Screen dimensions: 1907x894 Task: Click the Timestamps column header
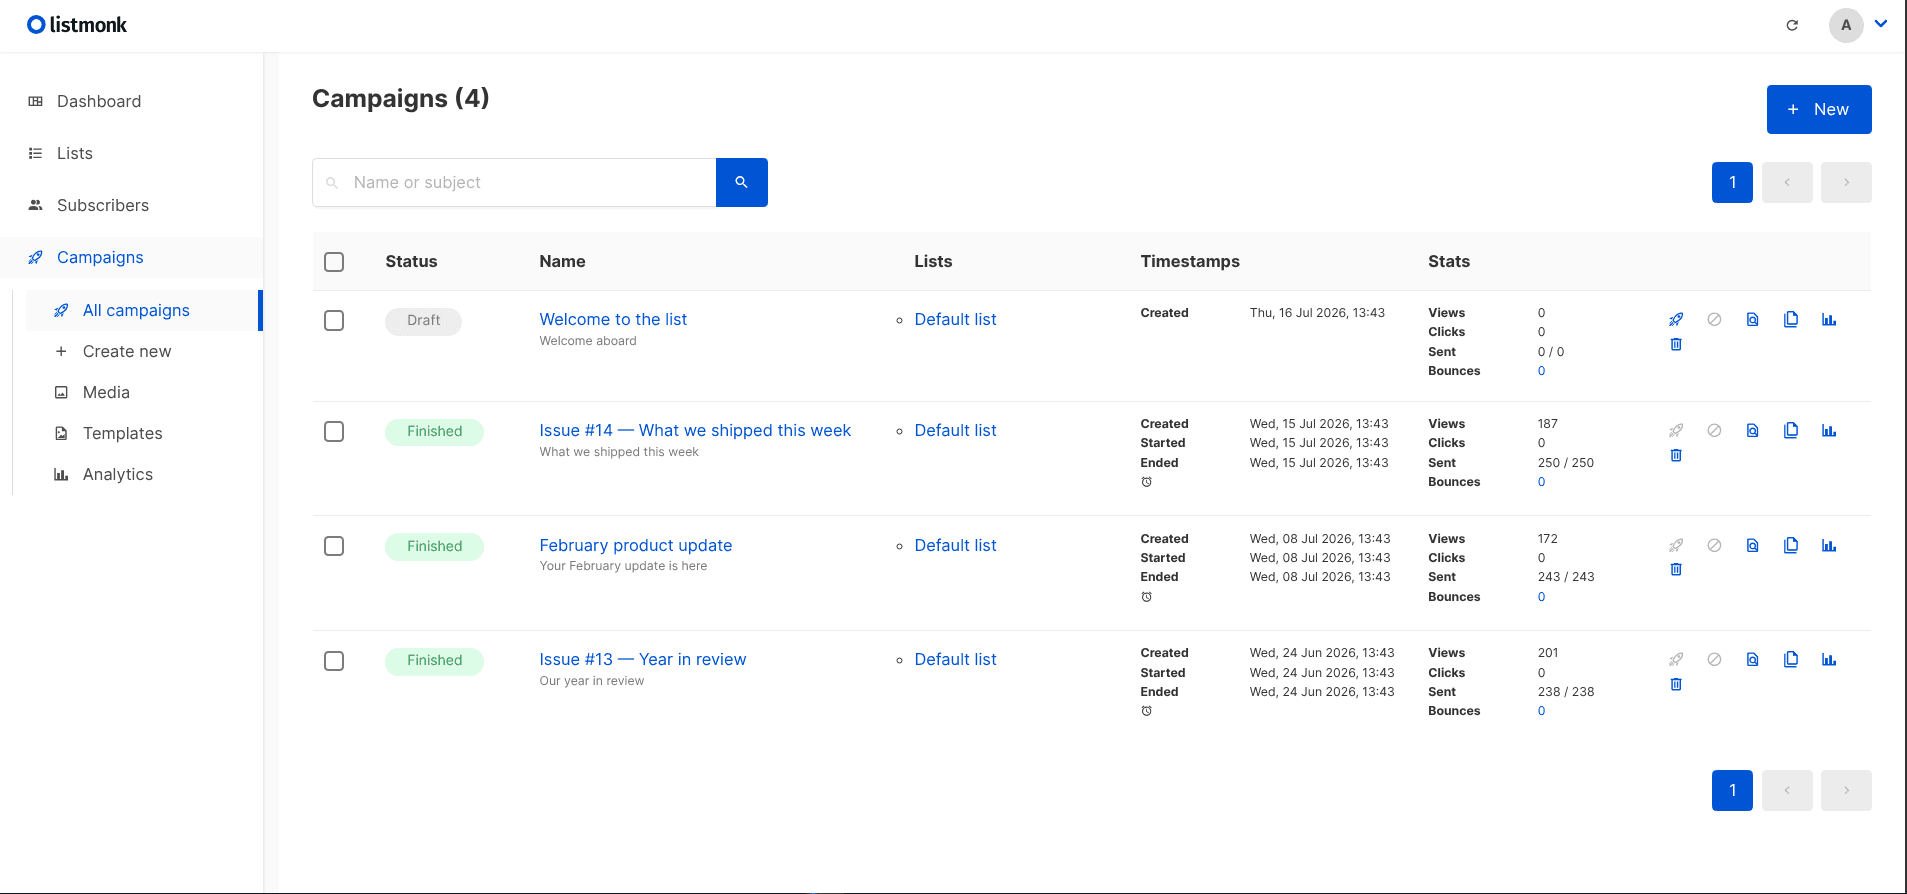[x=1190, y=261]
